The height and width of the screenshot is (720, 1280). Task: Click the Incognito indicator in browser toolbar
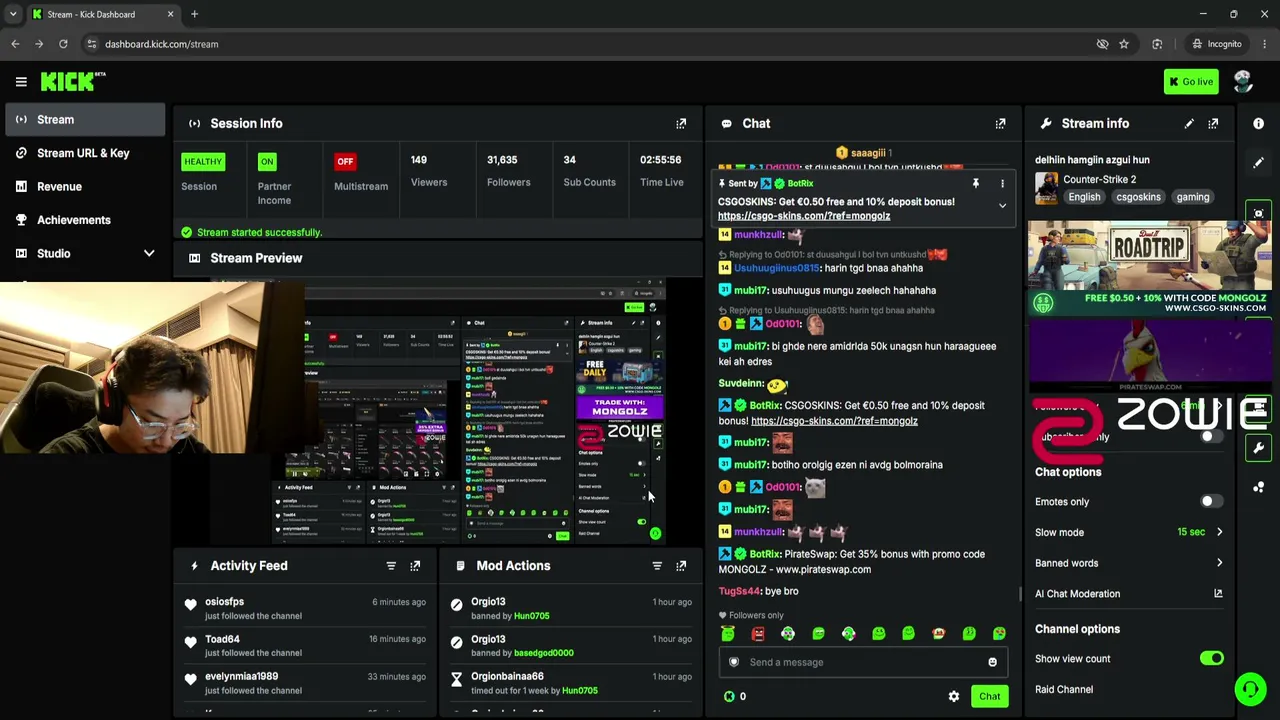(1216, 44)
